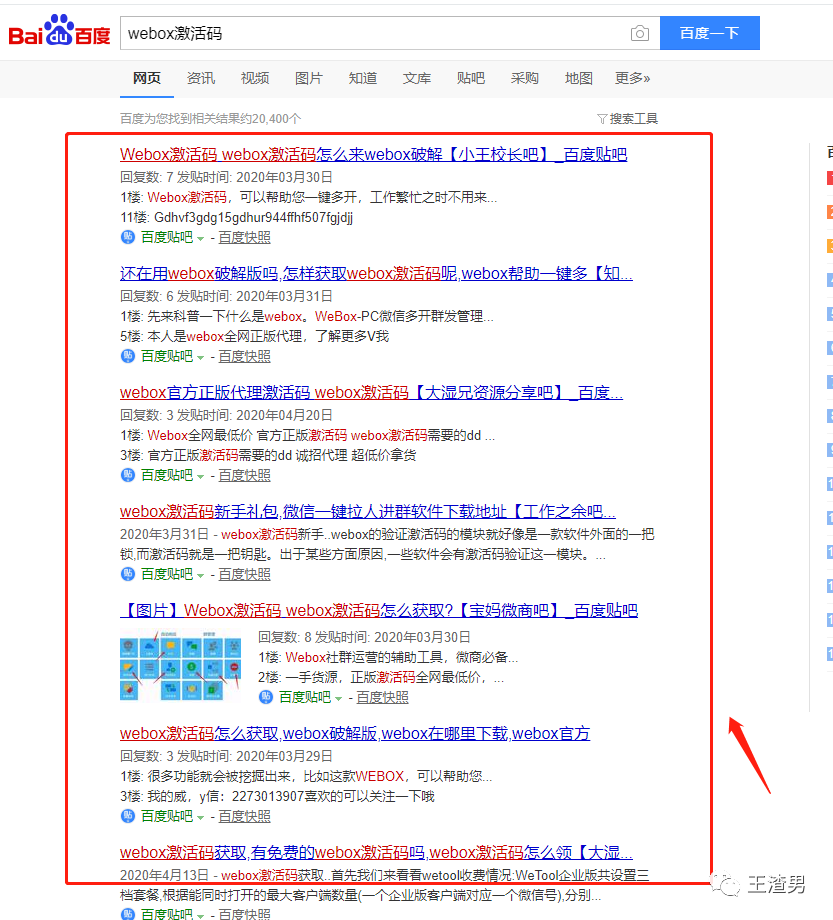Expand 百度贴吧 dropdown arrow under 还在用webox破解版吗 result
Image resolution: width=833 pixels, height=920 pixels.
coord(201,357)
